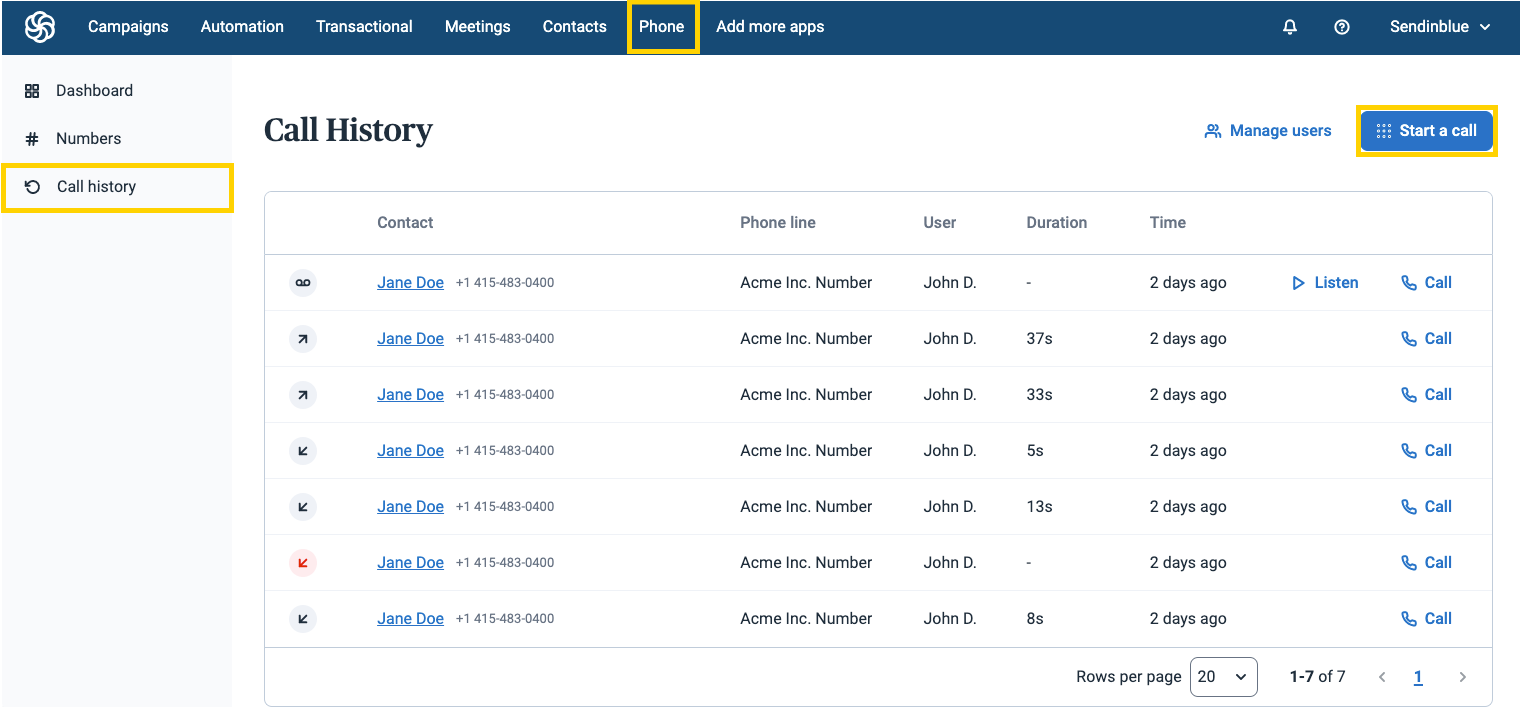The width and height of the screenshot is (1520, 707).
Task: Click Call in the 13s row
Action: 1426,507
